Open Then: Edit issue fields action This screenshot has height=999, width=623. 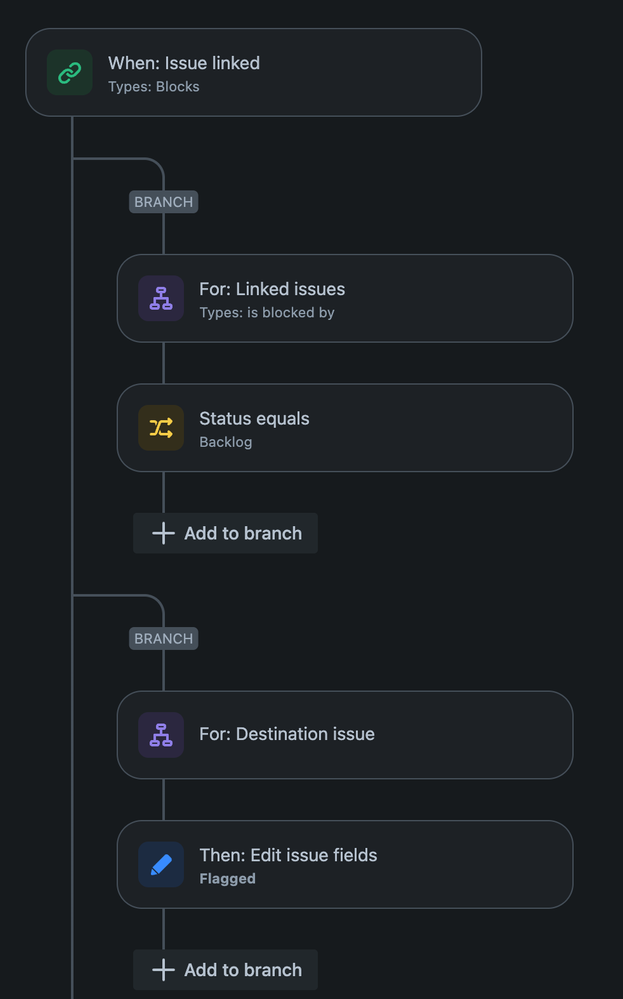coord(345,865)
